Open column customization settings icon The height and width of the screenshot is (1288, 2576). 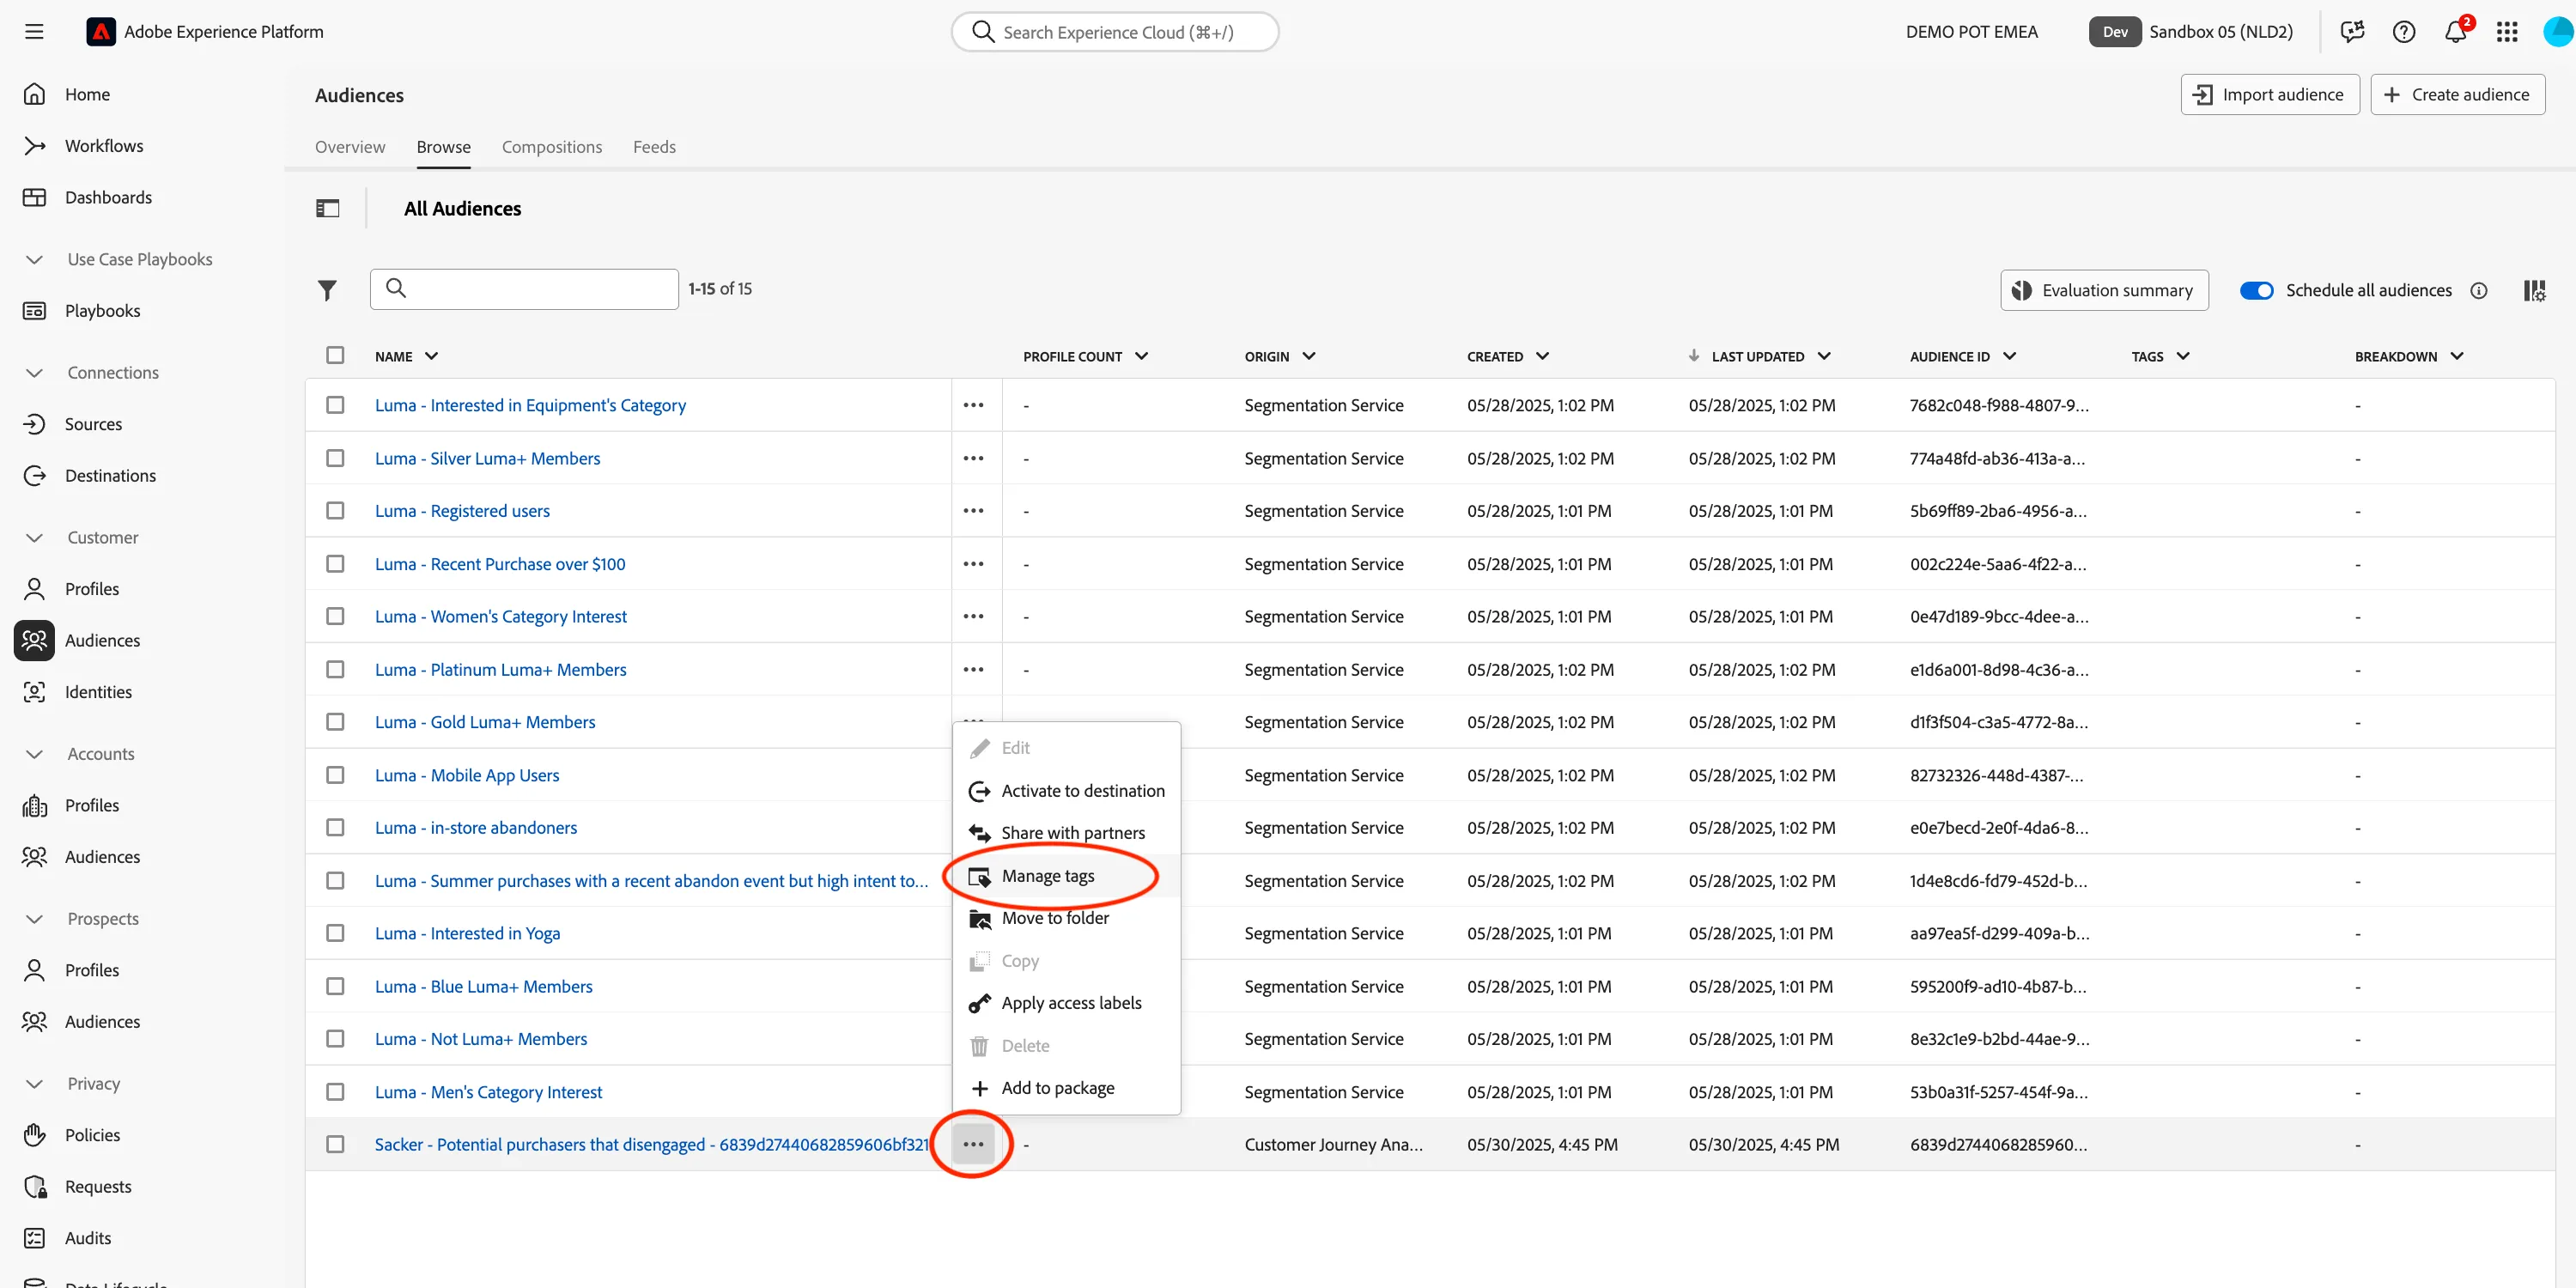tap(2534, 290)
